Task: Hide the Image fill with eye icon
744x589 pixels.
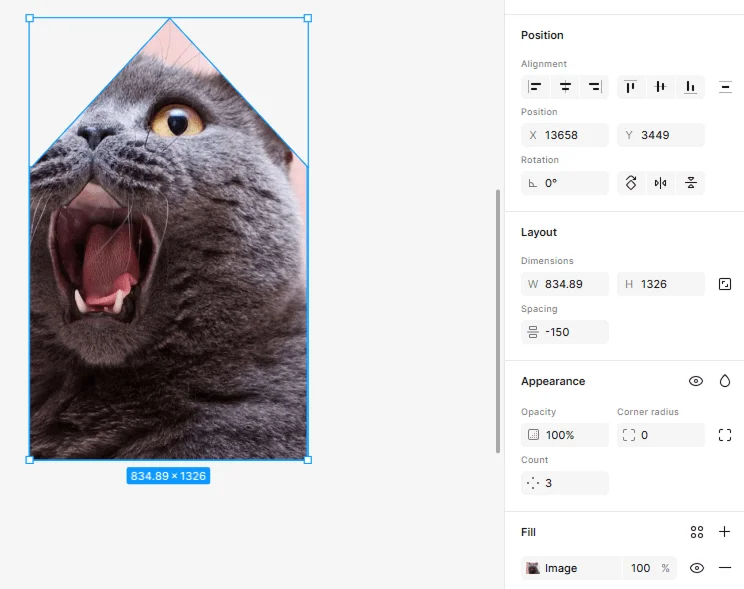Action: pos(697,568)
